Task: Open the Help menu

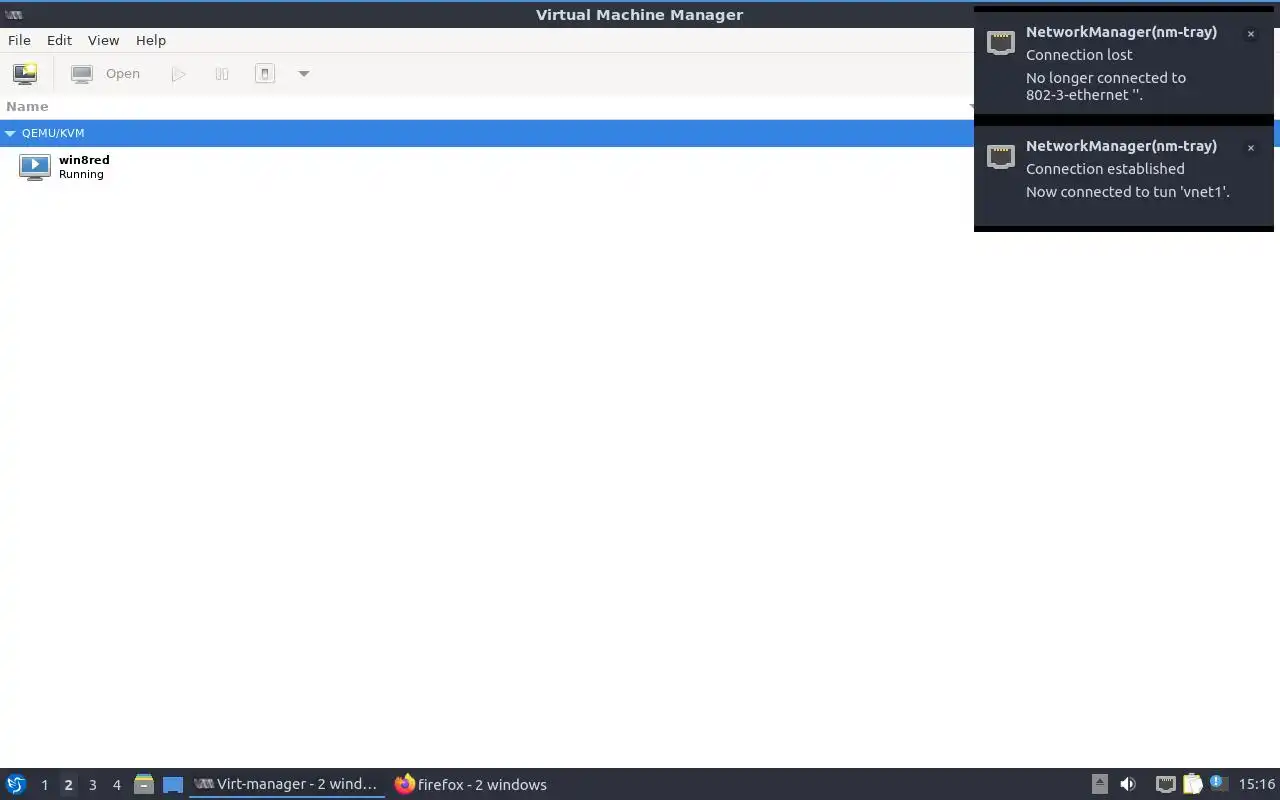Action: point(151,40)
